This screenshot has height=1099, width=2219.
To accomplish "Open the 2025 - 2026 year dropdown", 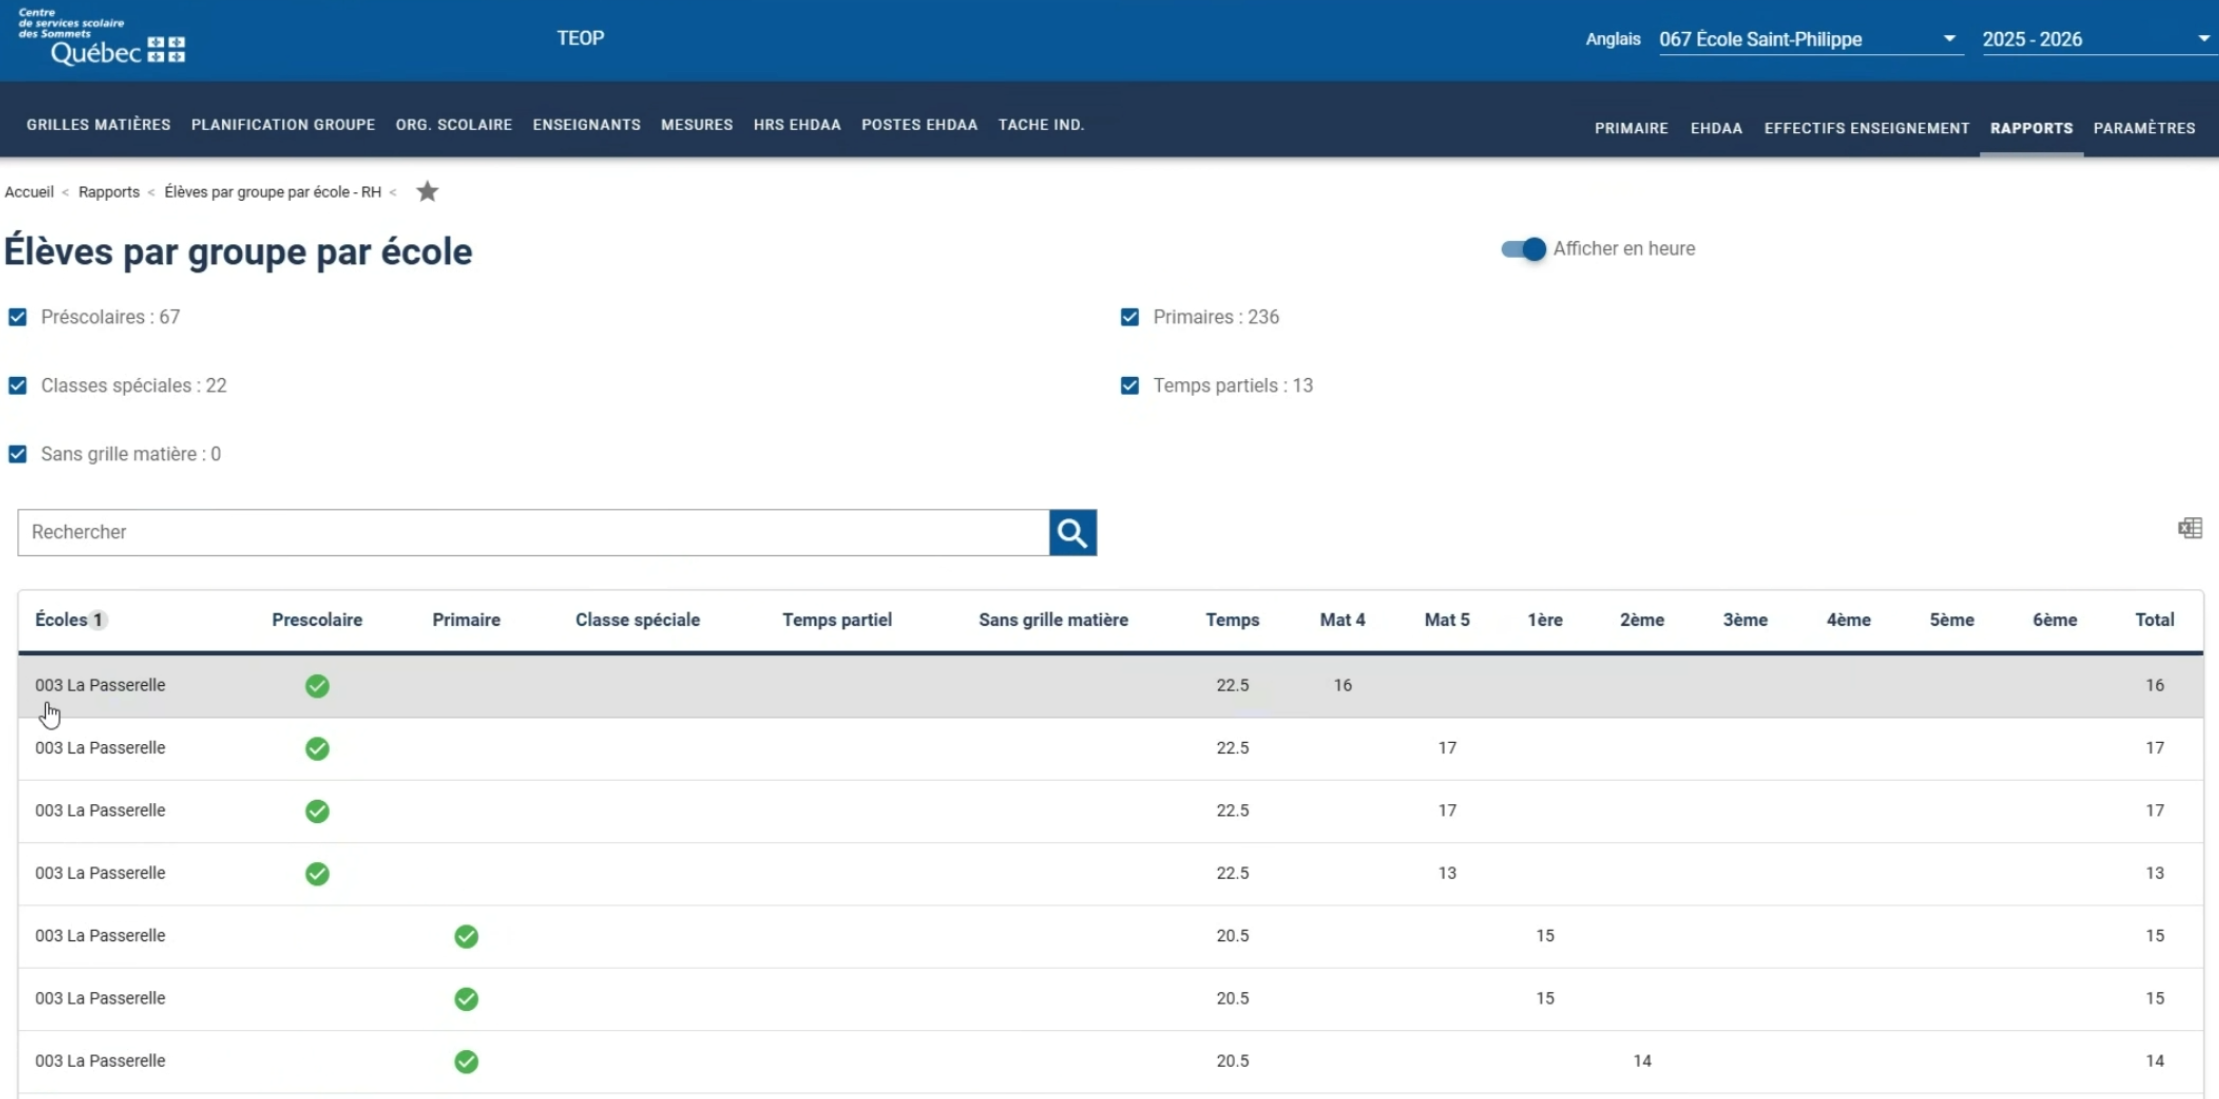I will pos(2097,39).
